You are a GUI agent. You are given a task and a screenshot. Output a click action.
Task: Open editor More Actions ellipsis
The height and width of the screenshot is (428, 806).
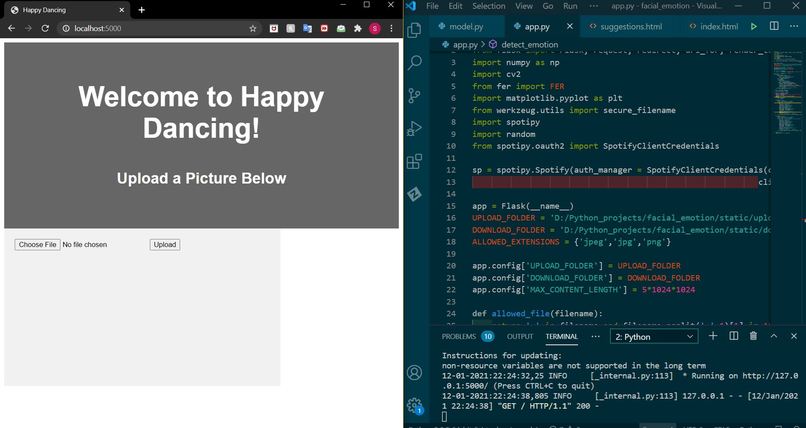click(794, 26)
